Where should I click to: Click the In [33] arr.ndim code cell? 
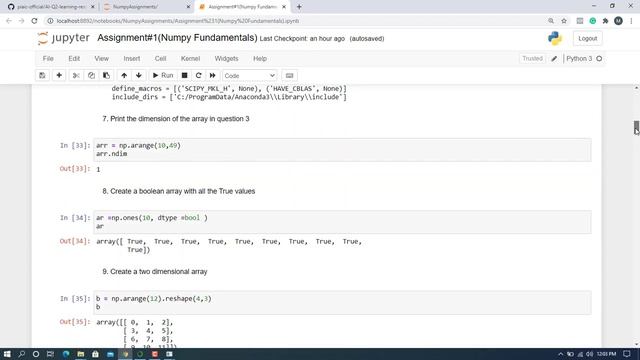pos(342,150)
